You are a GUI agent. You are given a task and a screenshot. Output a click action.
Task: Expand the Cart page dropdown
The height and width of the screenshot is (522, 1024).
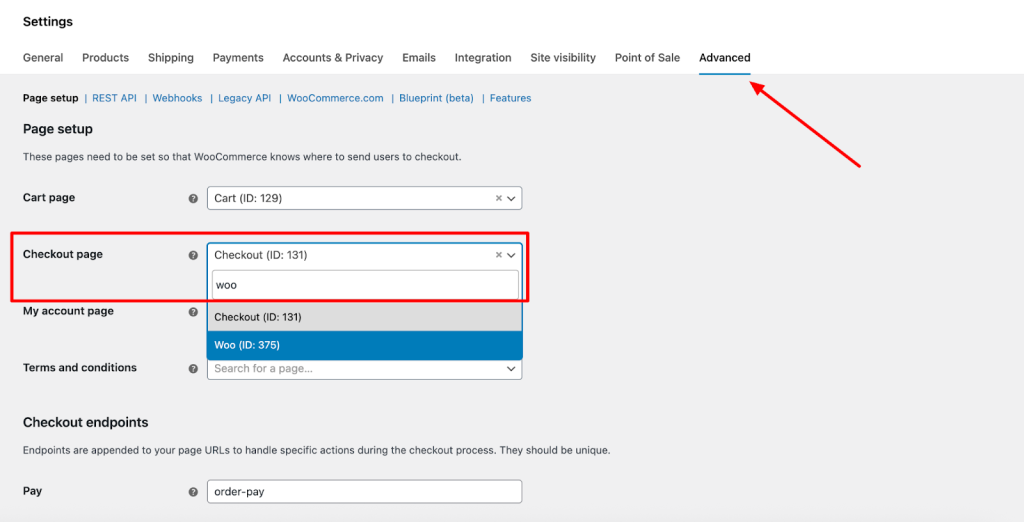pos(512,199)
